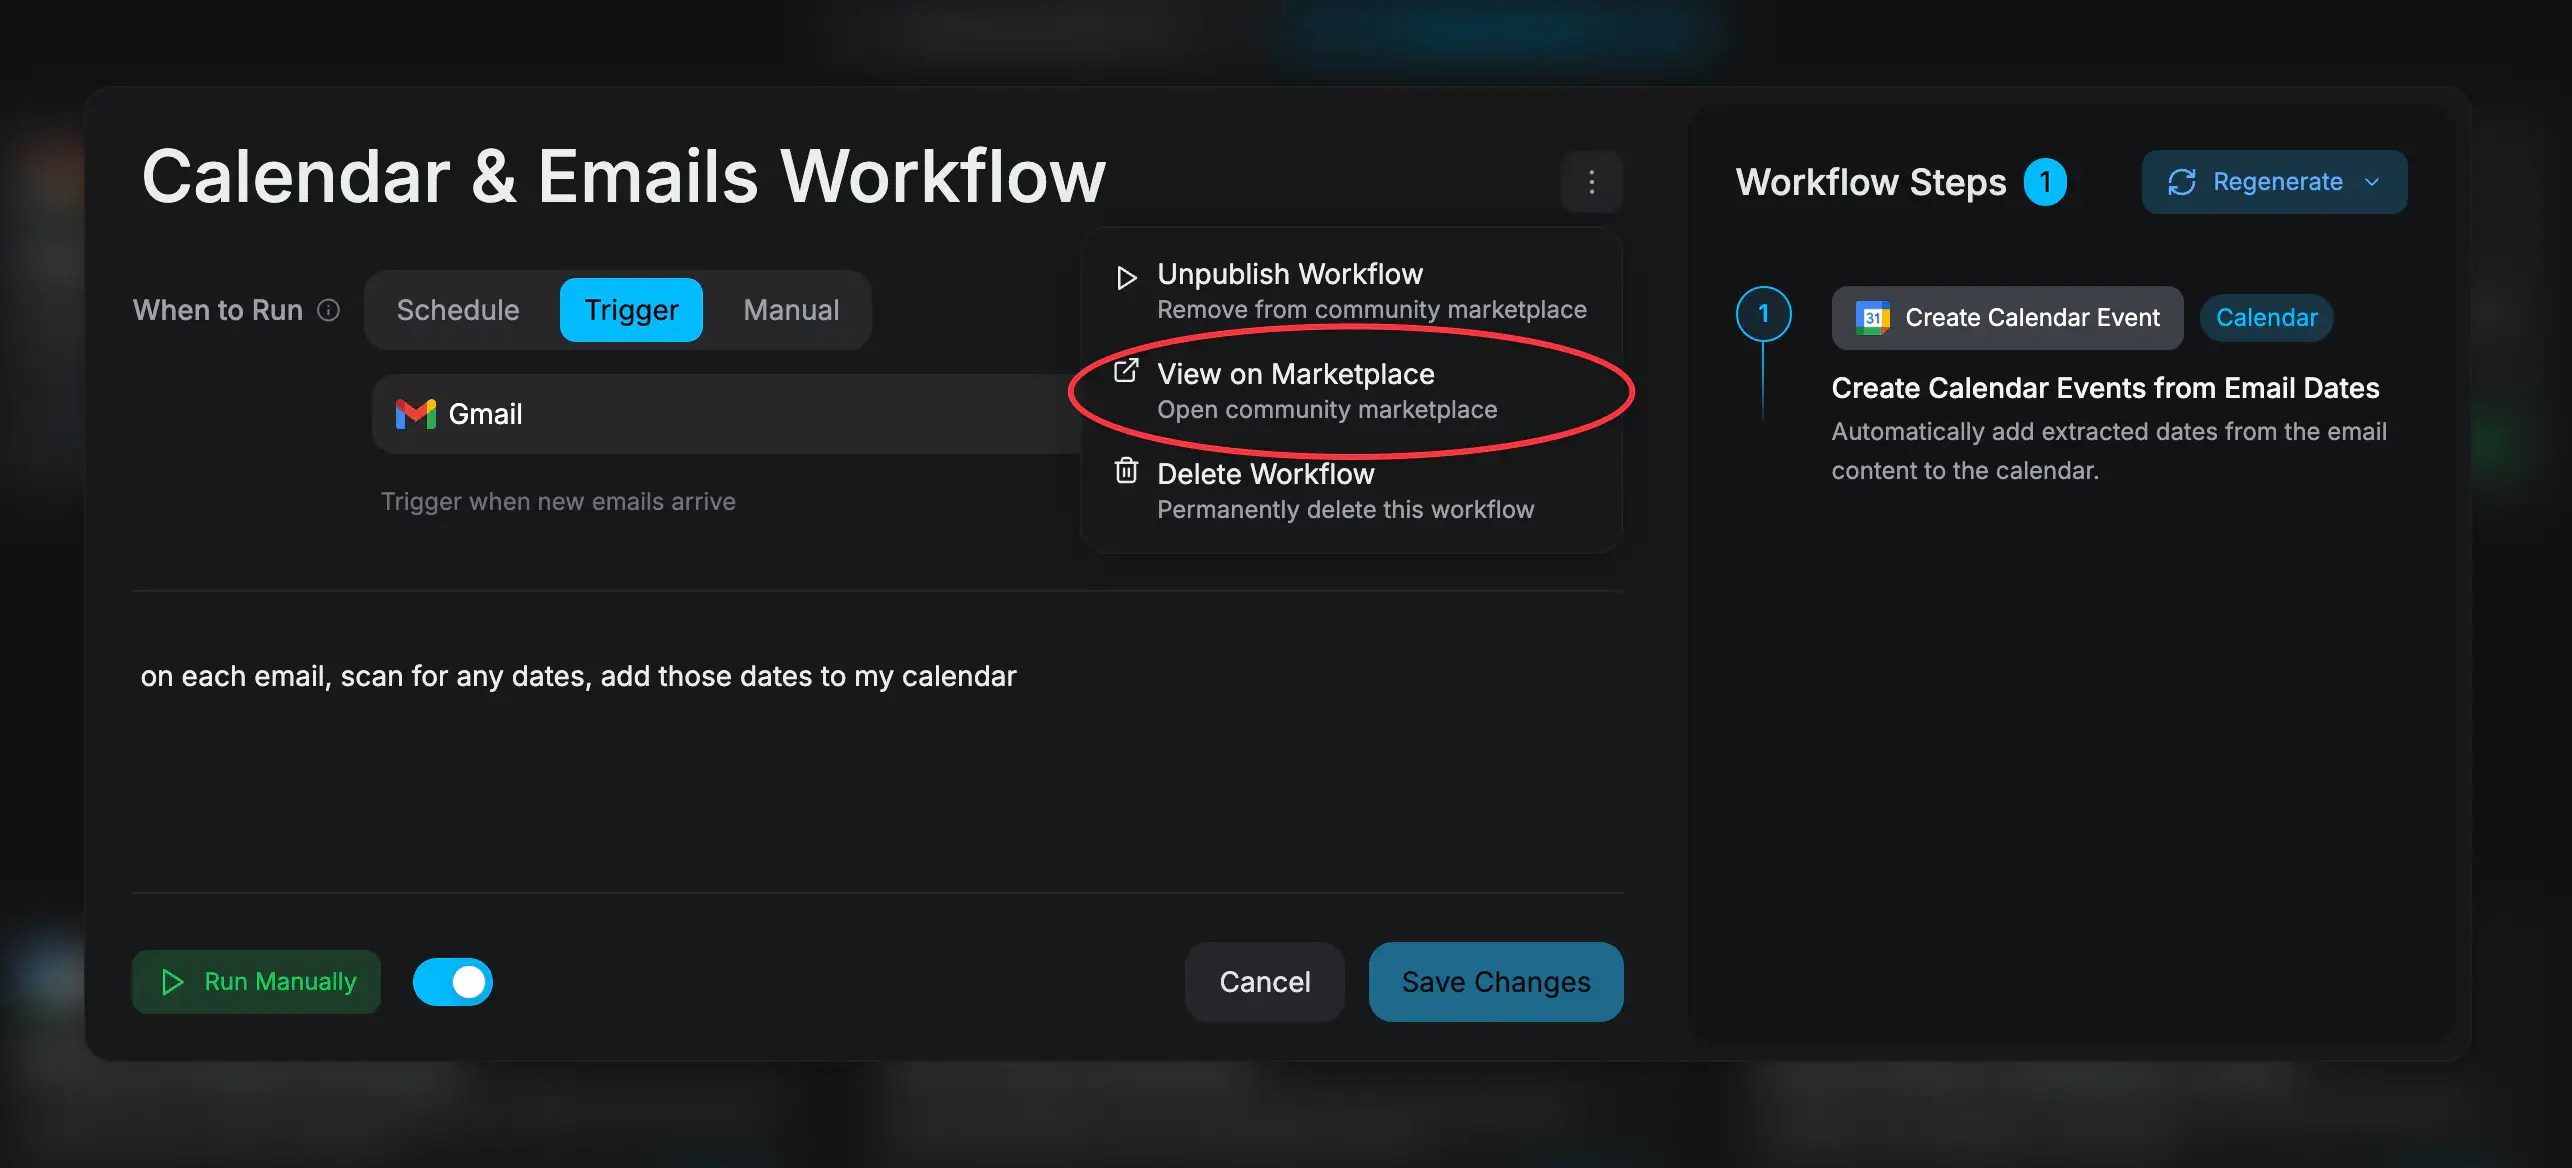Choose Unpublish Workflow from the menu
Viewport: 2572px width, 1168px height.
point(1289,273)
